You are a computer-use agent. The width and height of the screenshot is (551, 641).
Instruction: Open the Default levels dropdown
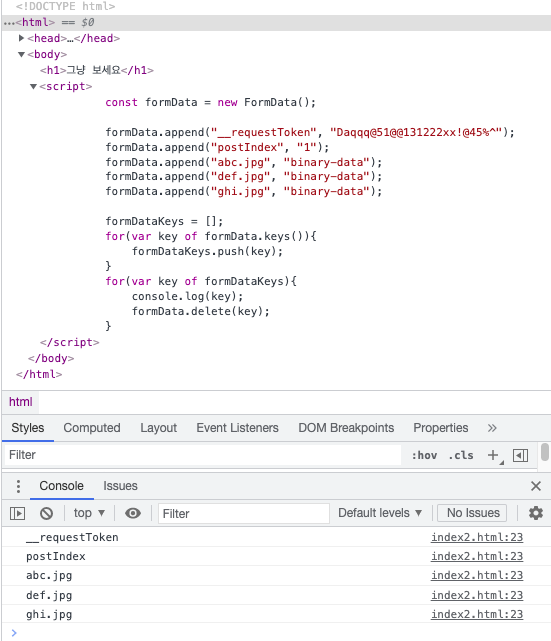click(x=380, y=513)
